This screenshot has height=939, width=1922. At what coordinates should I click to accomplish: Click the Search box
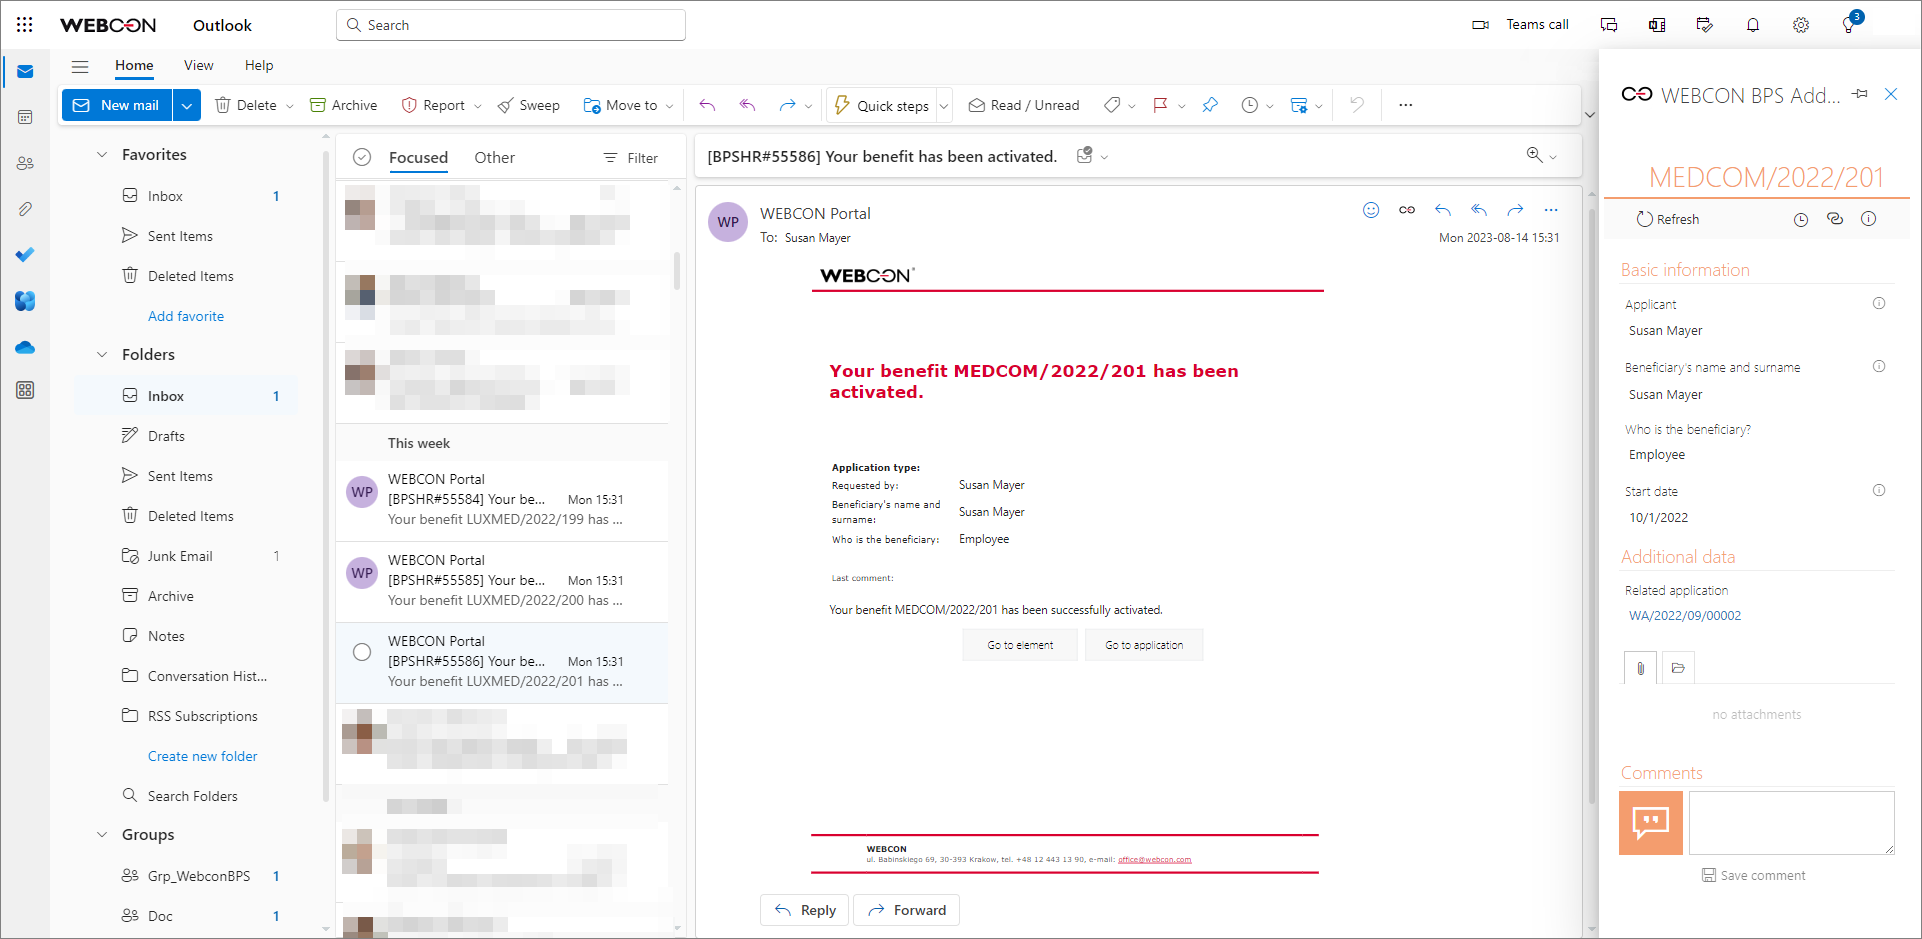point(511,25)
